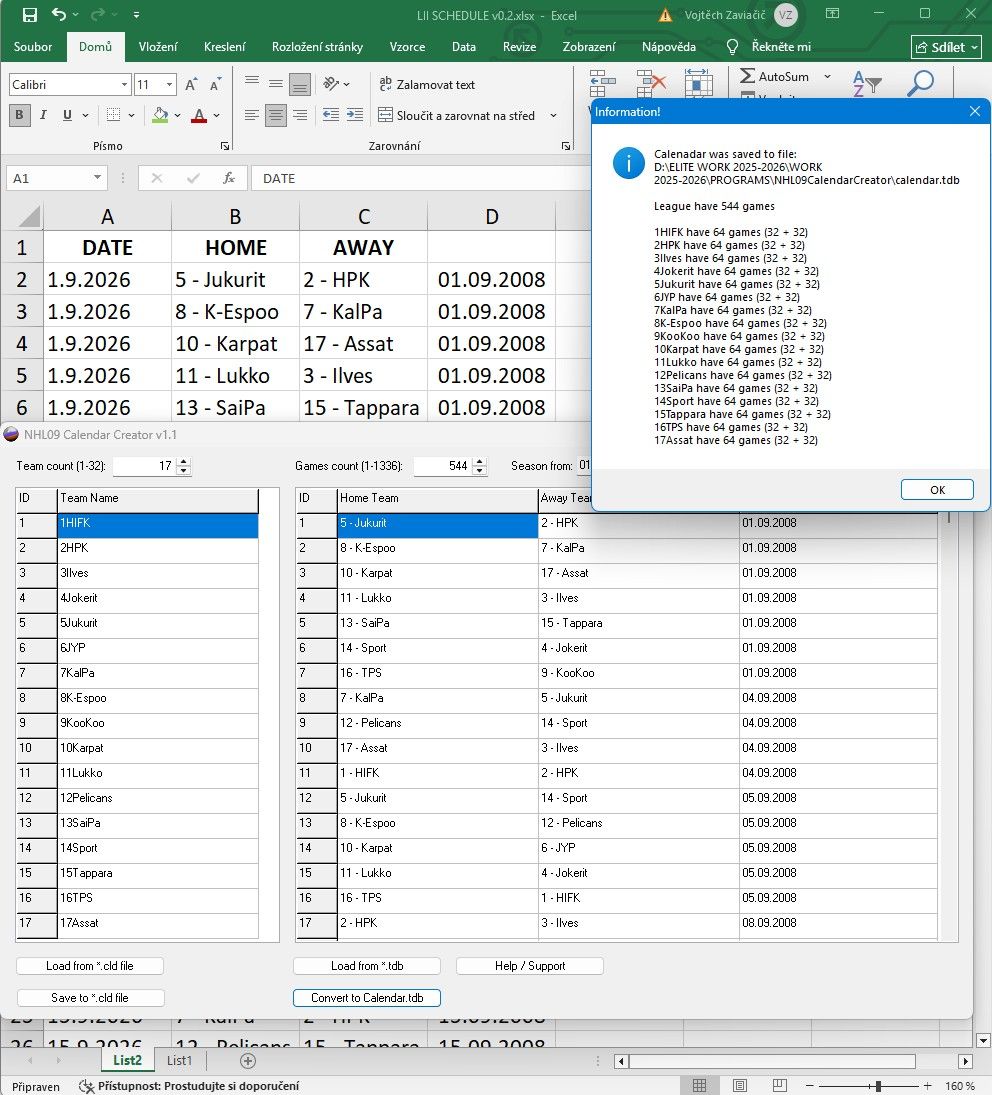Click the account warning triangle icon
This screenshot has width=992, height=1095.
(x=665, y=15)
